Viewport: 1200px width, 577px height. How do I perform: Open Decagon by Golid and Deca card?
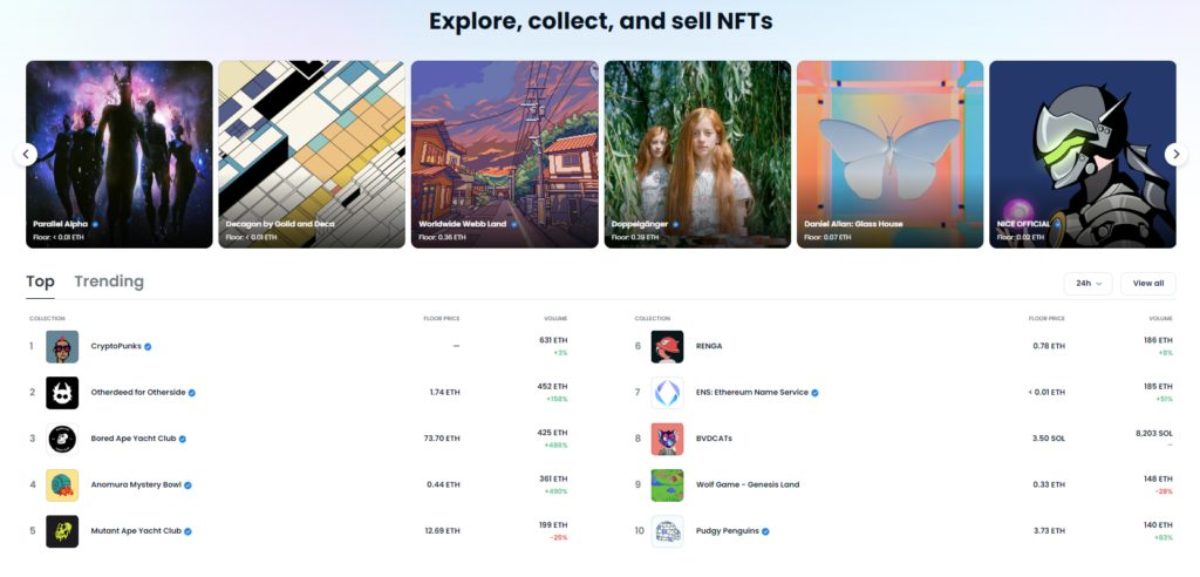[312, 154]
